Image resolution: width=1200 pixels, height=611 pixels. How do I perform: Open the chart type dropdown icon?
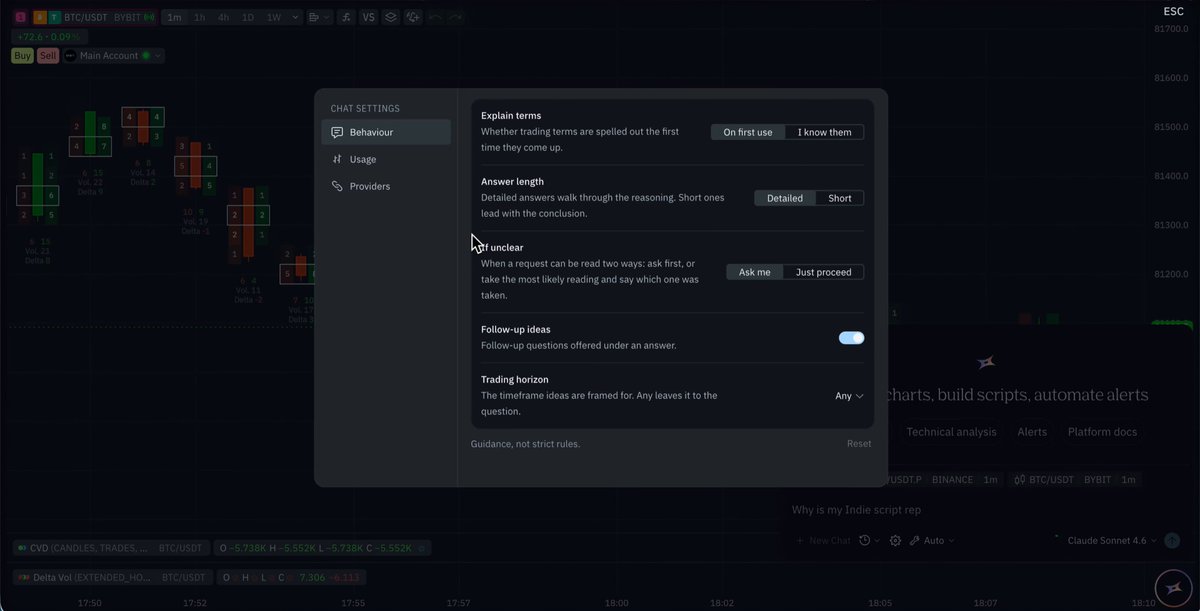click(320, 17)
